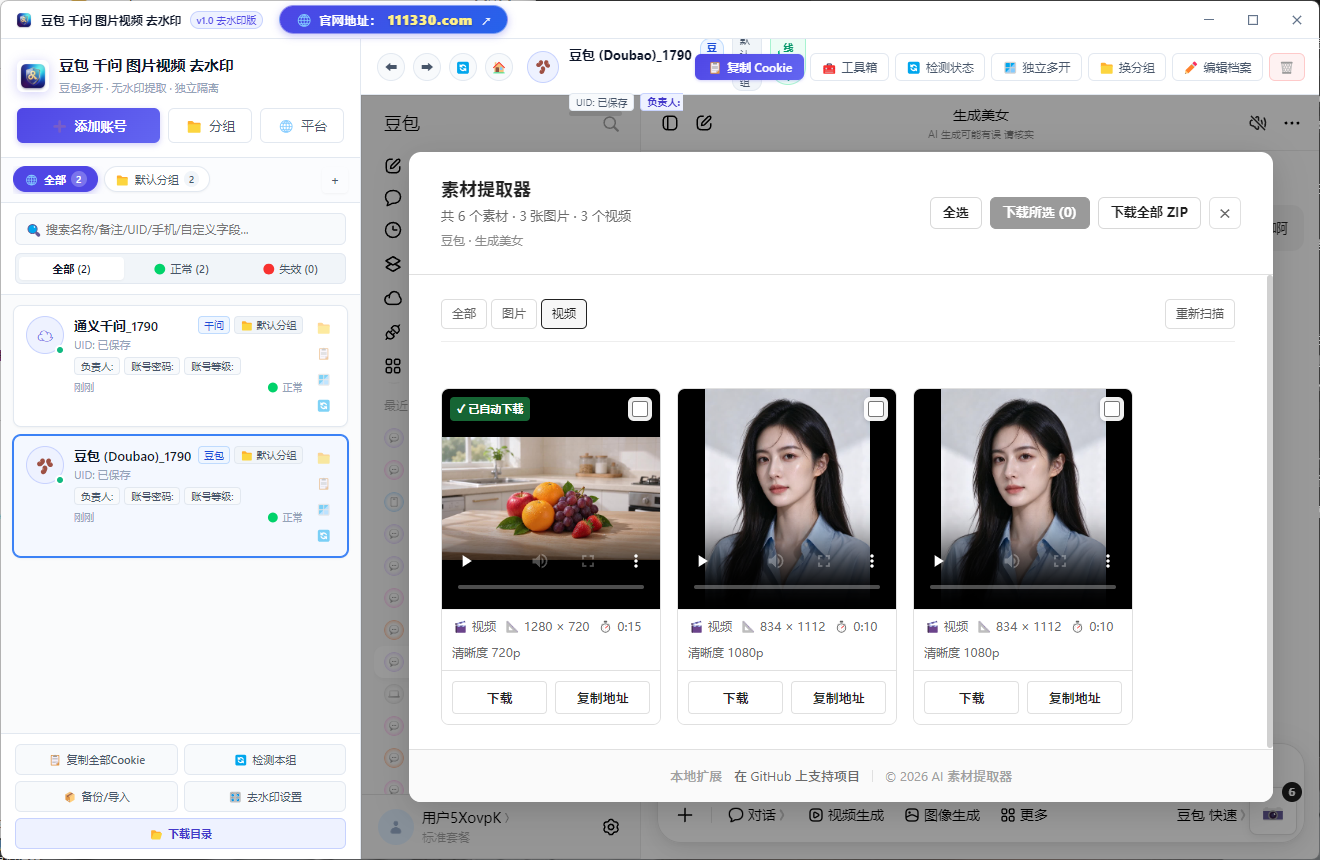The image size is (1320, 860).
Task: Click 独立多开 in the top toolbar
Action: [1036, 67]
